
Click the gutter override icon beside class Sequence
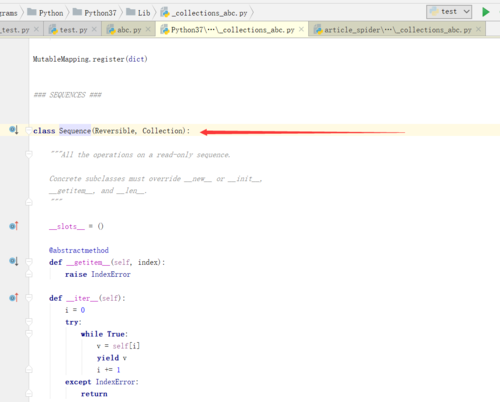click(x=14, y=130)
